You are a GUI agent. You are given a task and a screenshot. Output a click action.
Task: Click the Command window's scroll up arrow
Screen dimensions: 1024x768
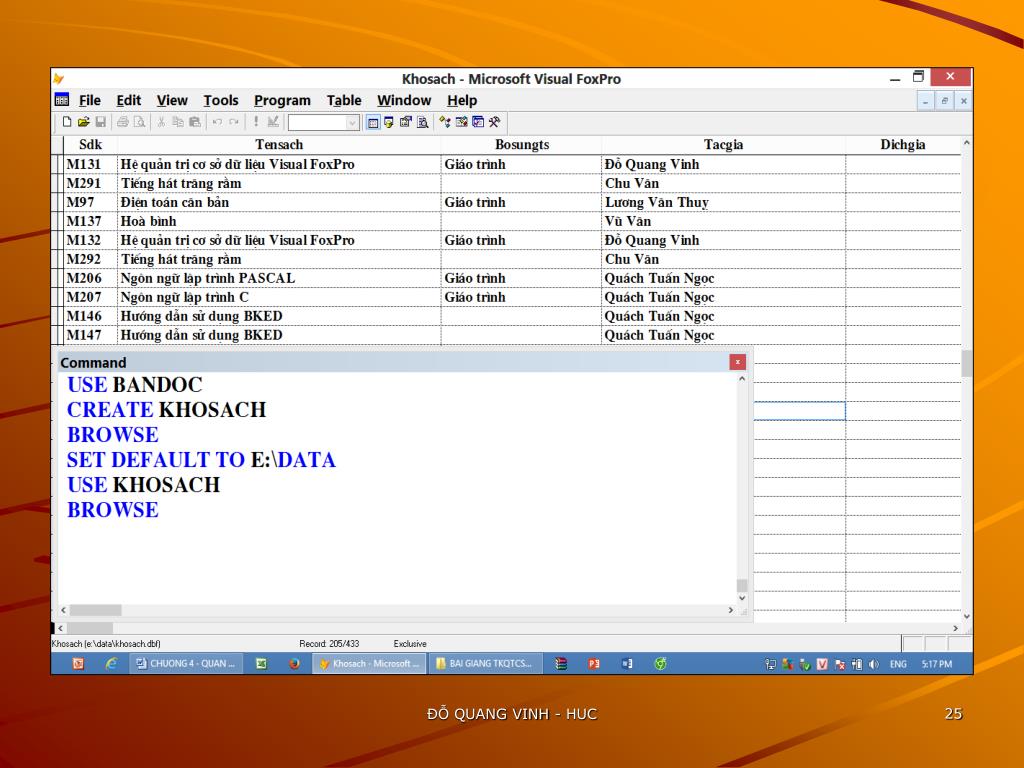tap(742, 379)
